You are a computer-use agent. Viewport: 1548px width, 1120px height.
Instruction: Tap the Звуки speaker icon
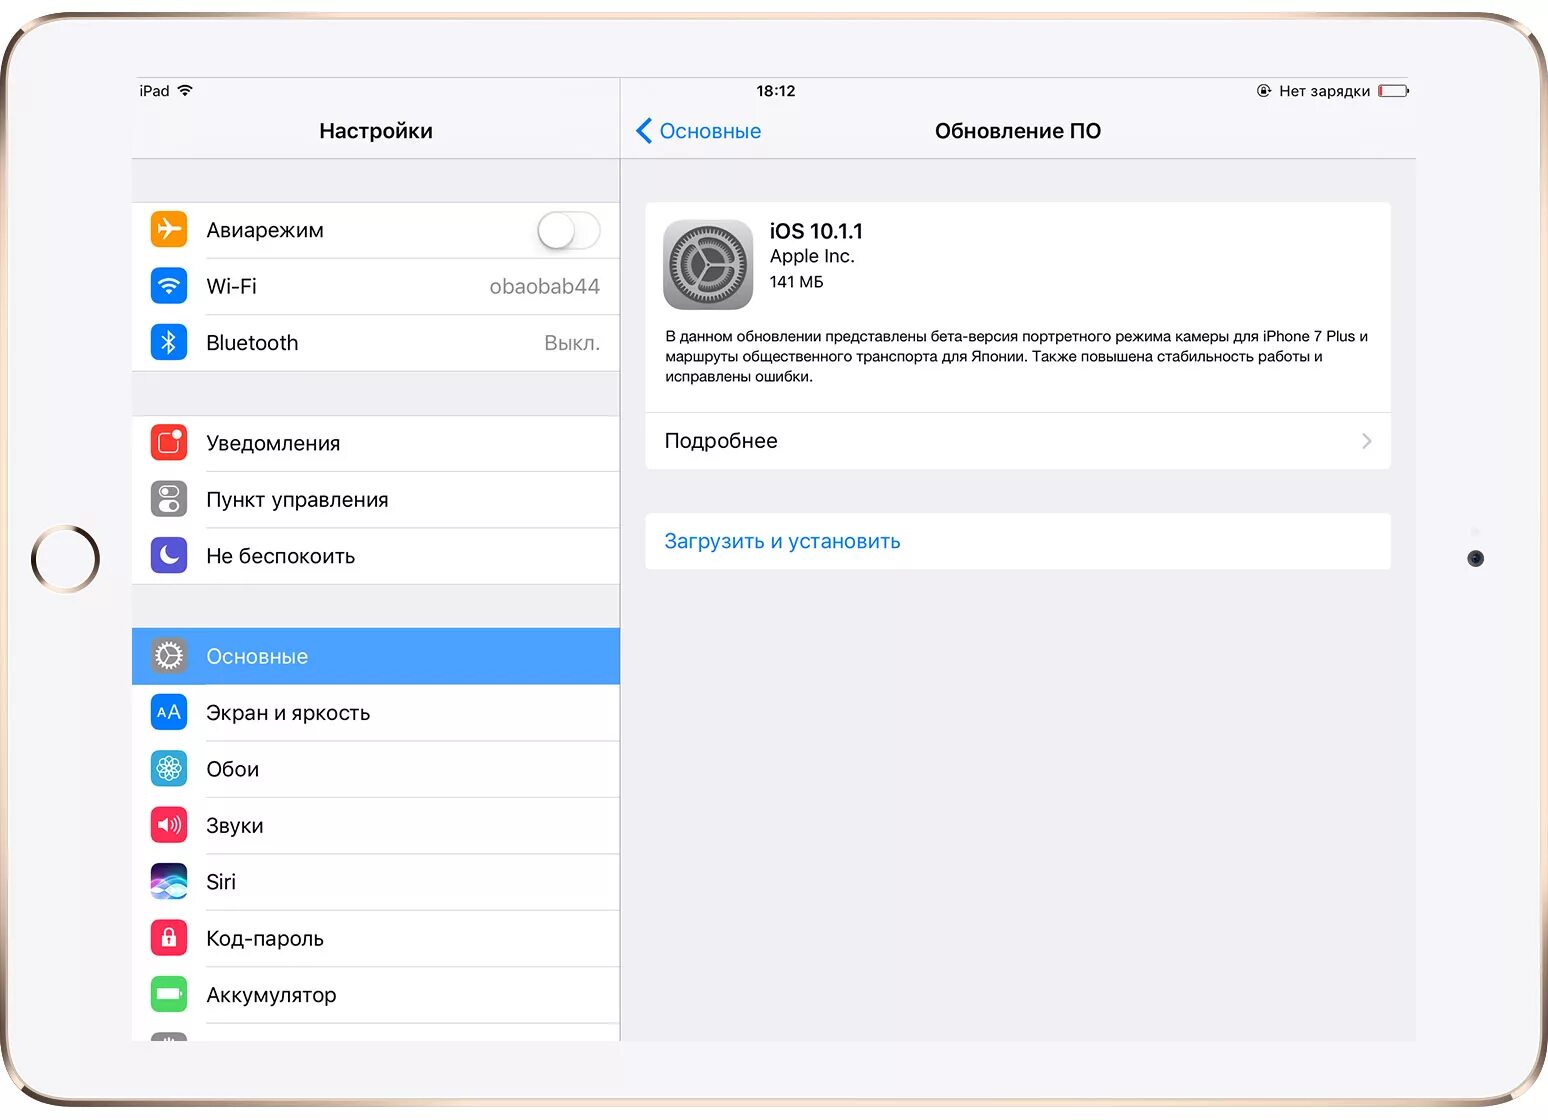[169, 825]
